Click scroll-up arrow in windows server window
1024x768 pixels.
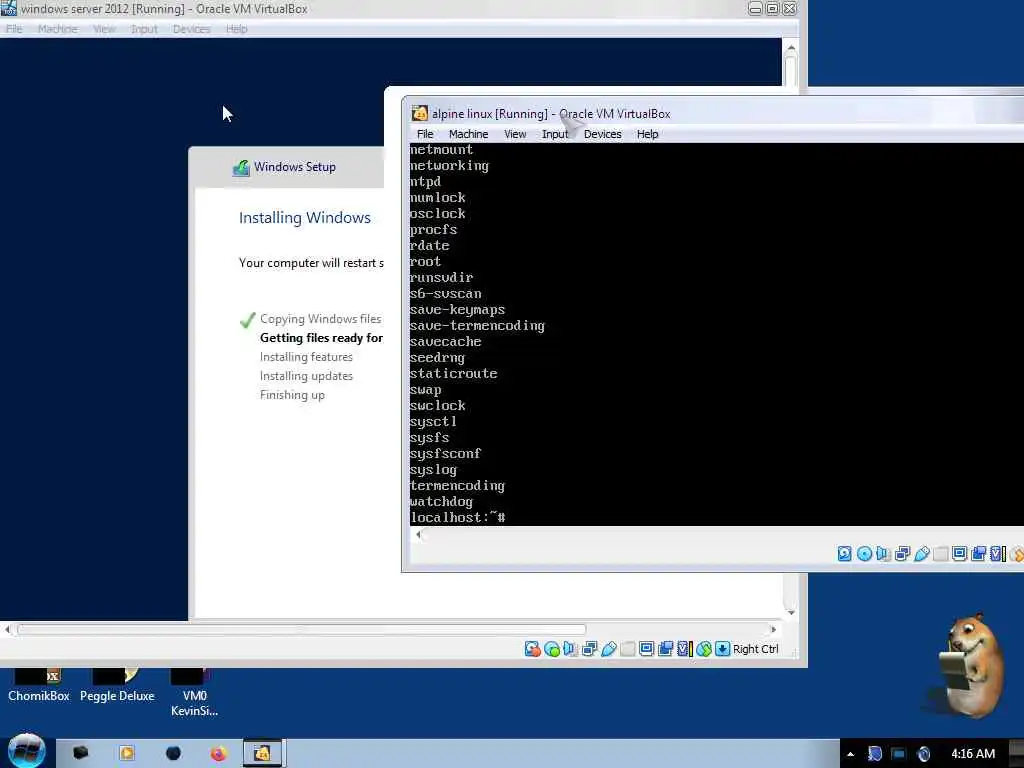[791, 48]
